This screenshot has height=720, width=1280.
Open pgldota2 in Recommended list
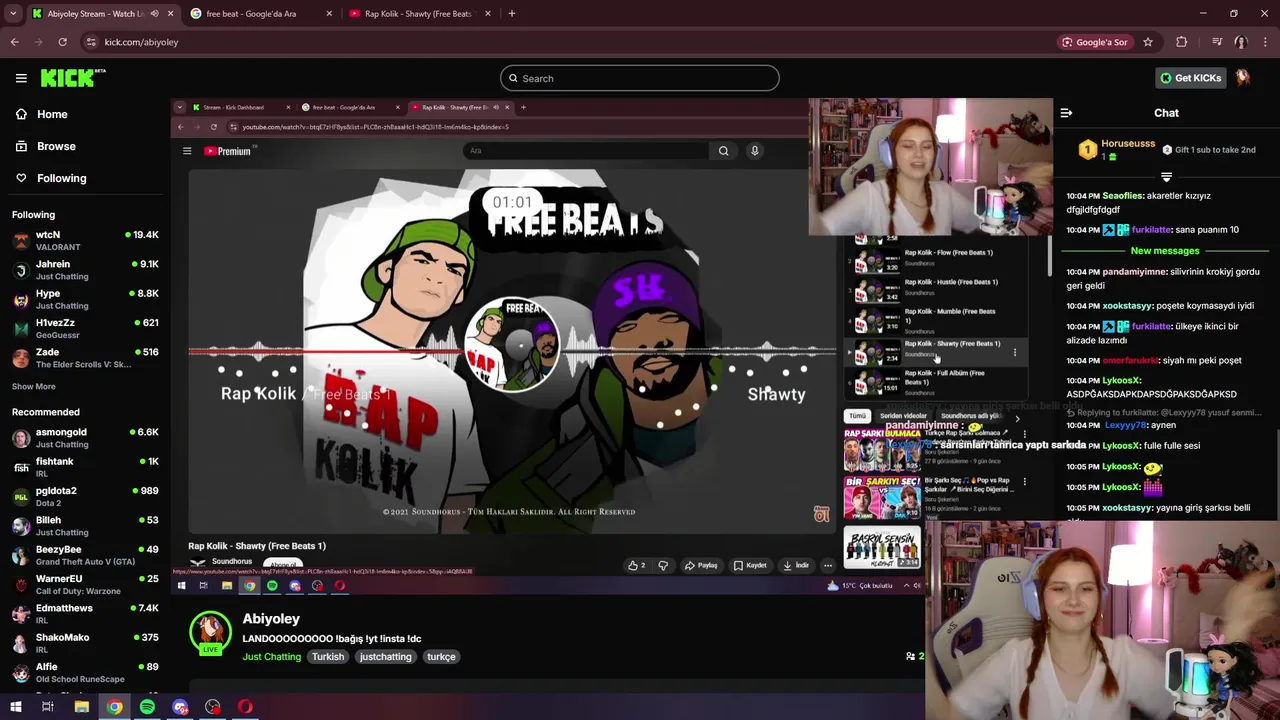coord(85,497)
